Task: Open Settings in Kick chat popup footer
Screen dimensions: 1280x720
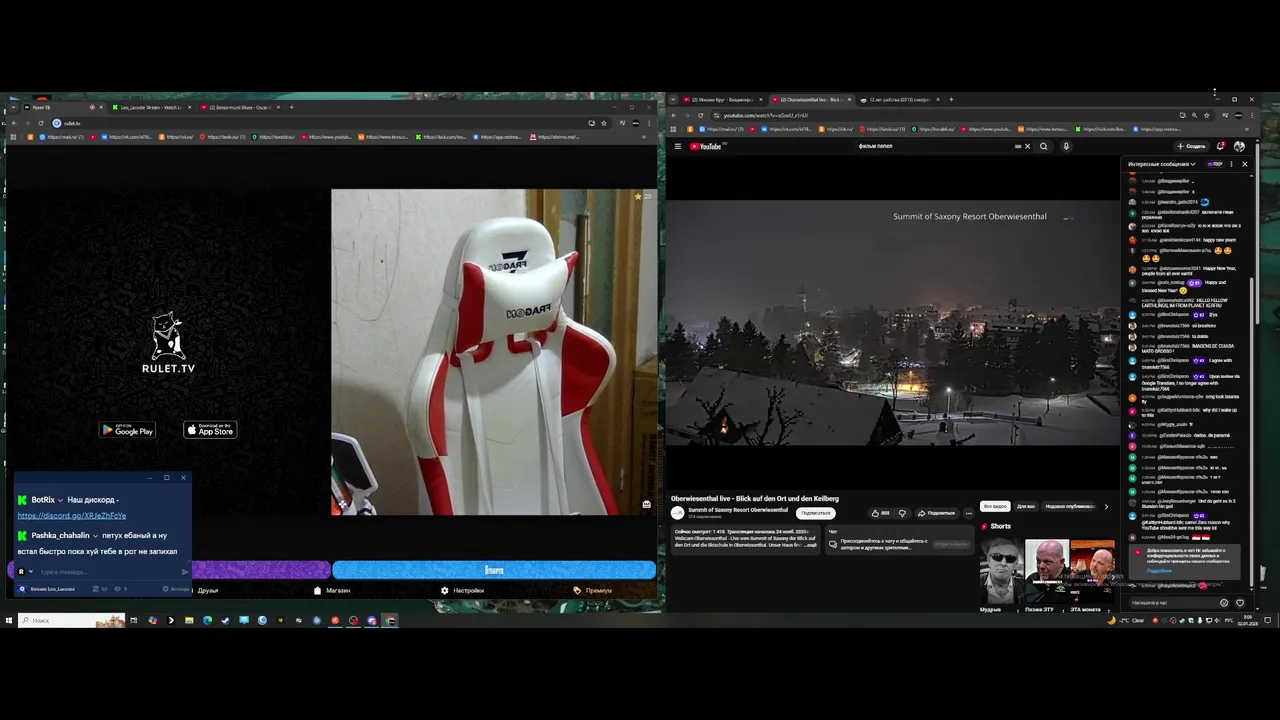Action: 178,589
